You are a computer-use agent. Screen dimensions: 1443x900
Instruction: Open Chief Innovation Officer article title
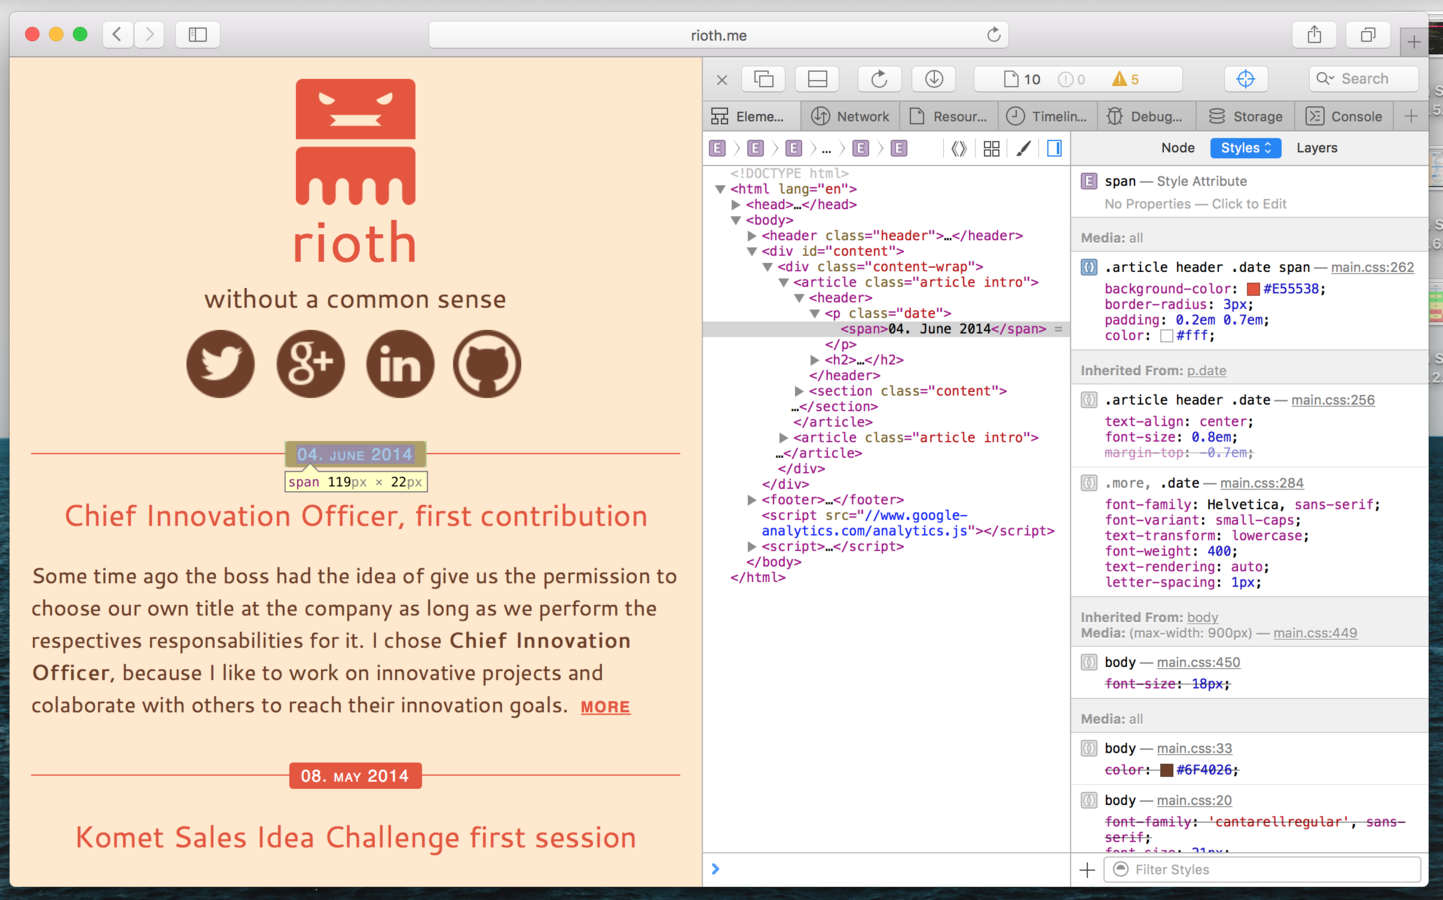coord(356,516)
